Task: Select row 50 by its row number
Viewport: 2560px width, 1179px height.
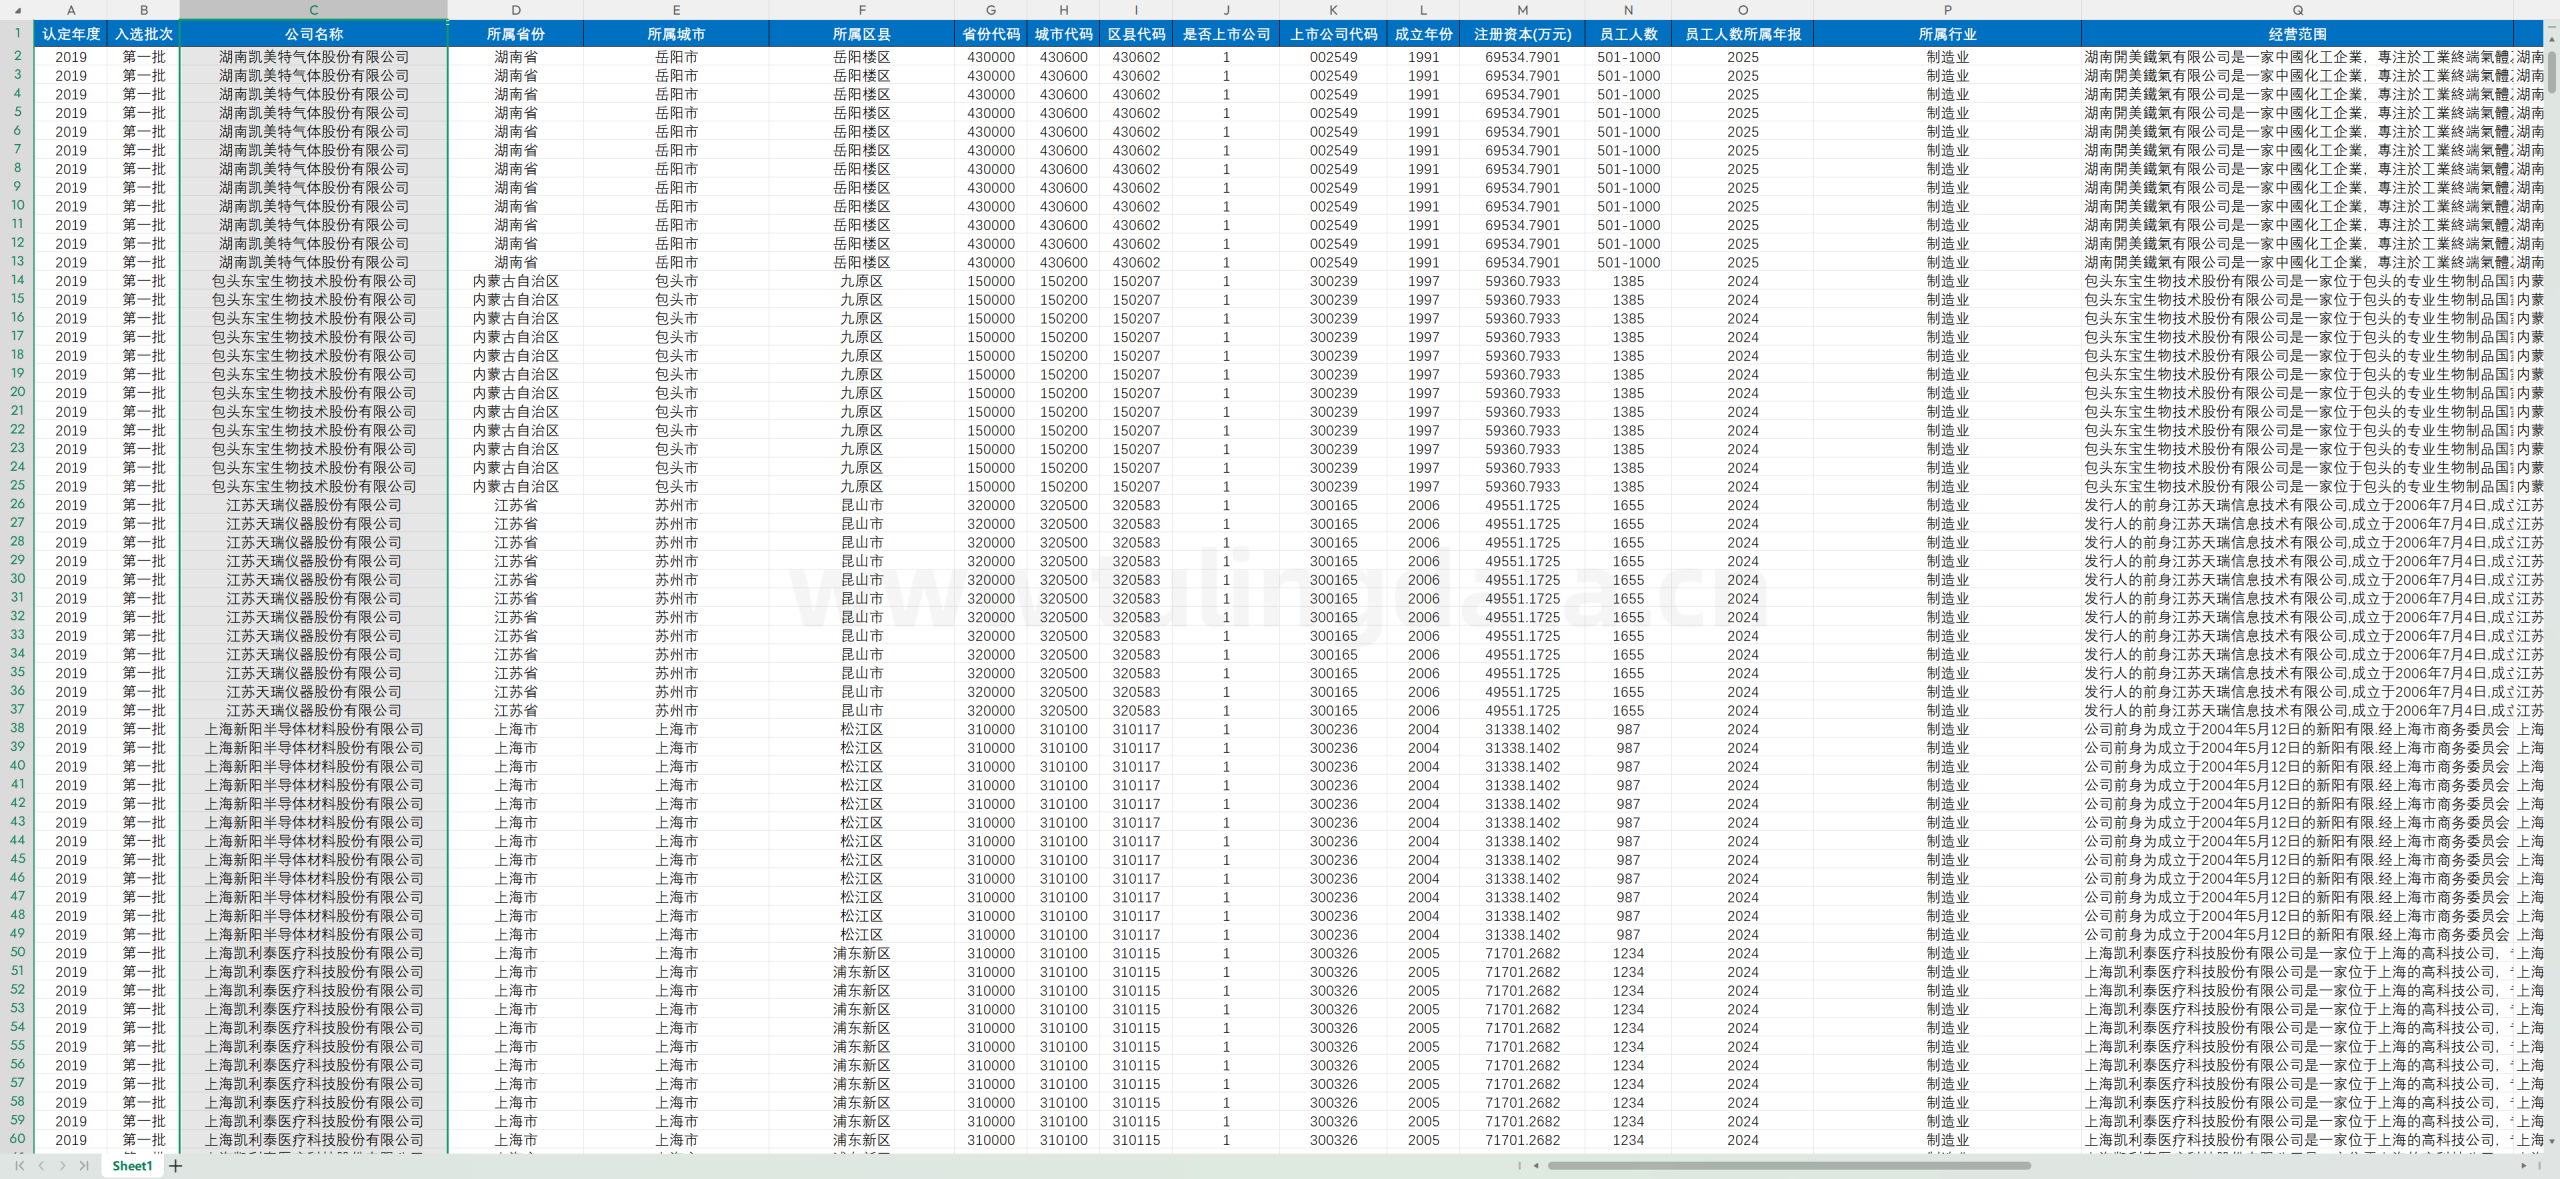Action: 17,952
